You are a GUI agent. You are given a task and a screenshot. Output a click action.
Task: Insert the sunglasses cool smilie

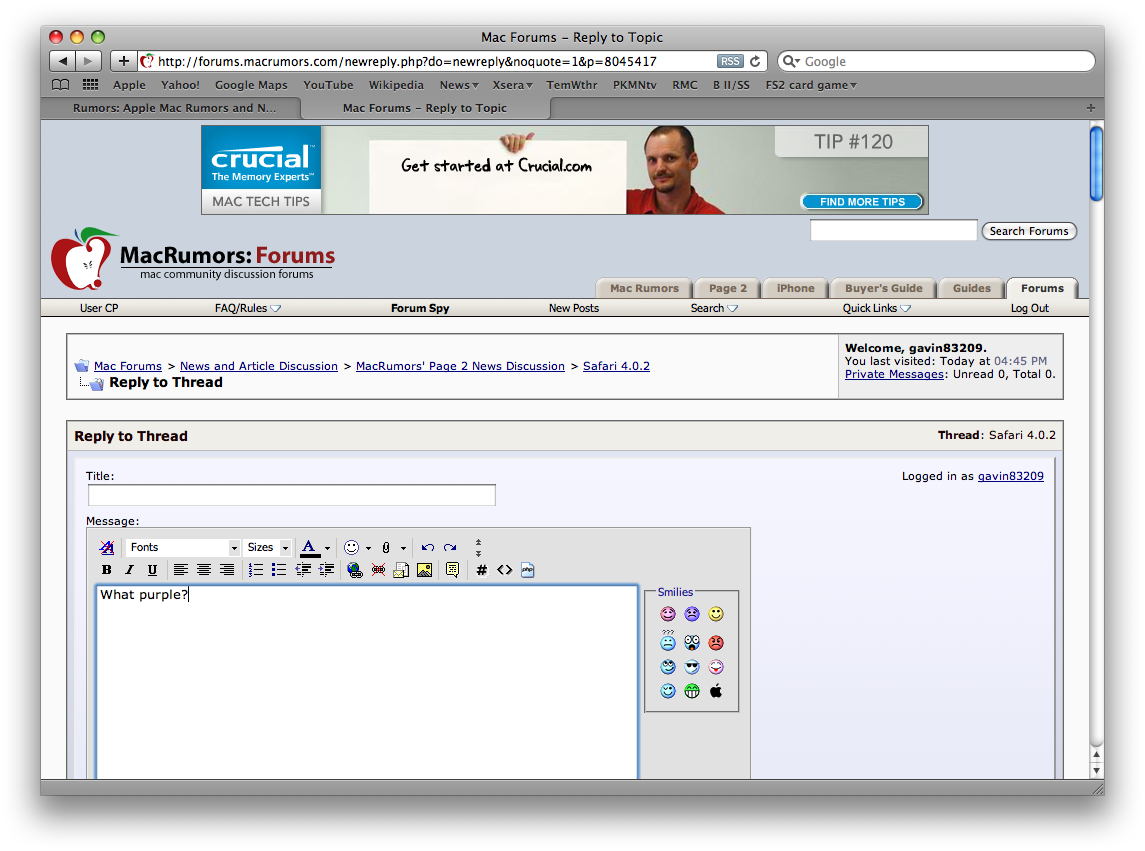[692, 667]
